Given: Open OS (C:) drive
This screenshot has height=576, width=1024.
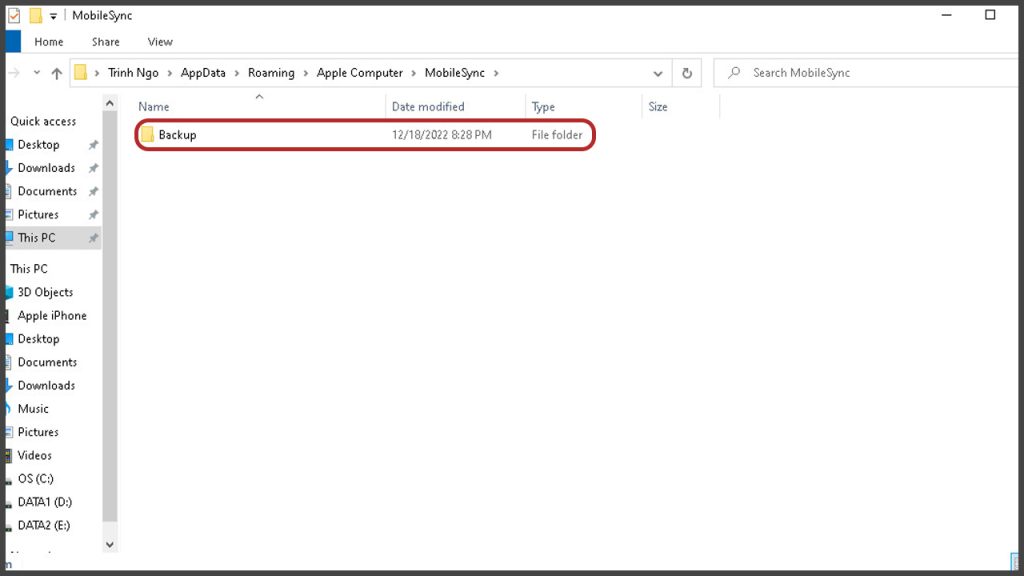Looking at the screenshot, I should coord(36,478).
